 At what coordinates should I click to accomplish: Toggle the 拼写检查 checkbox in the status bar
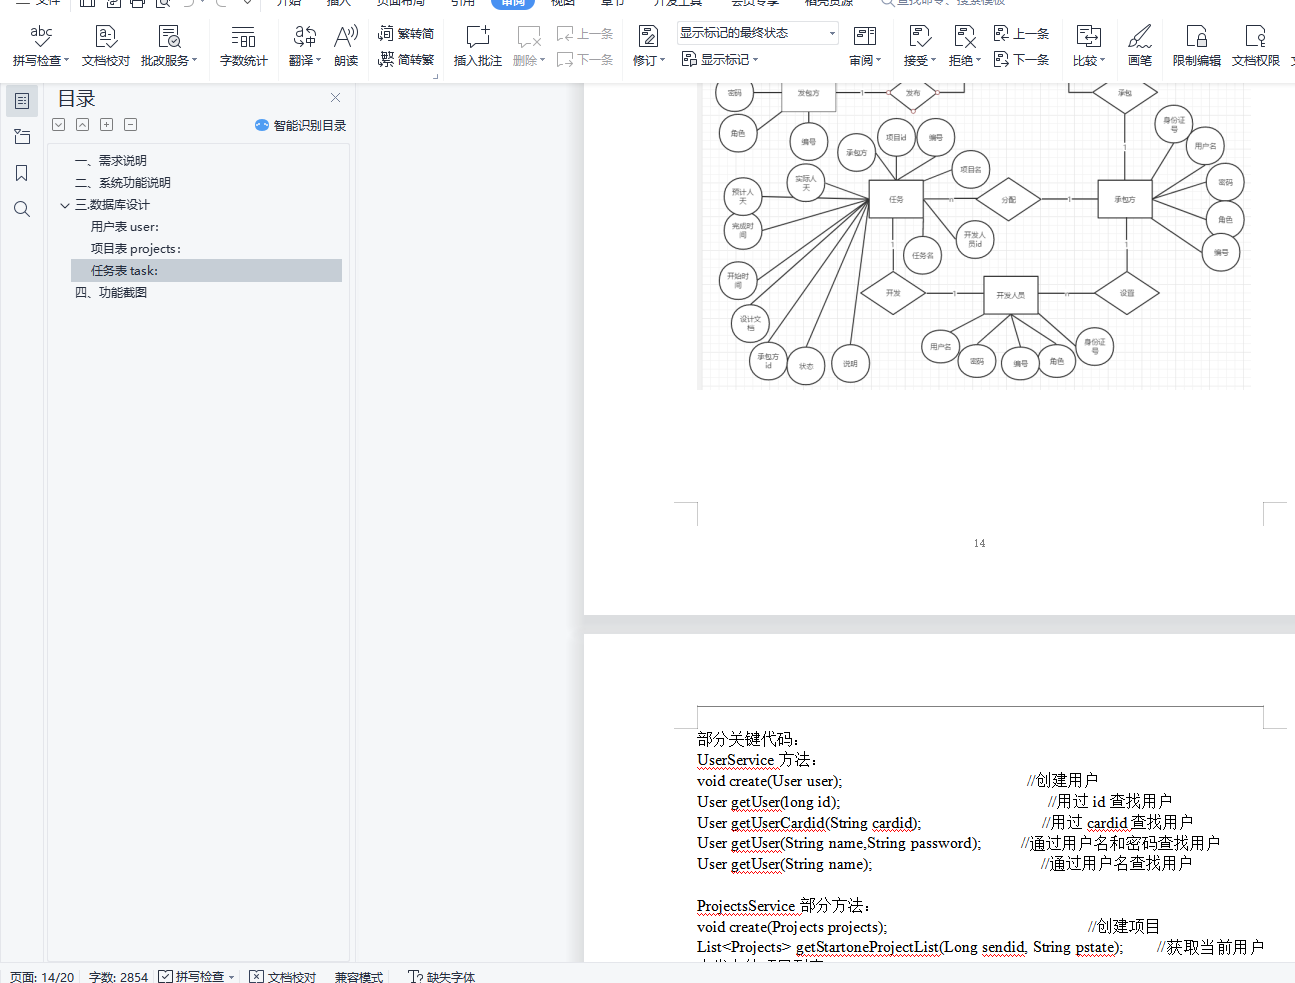click(165, 976)
